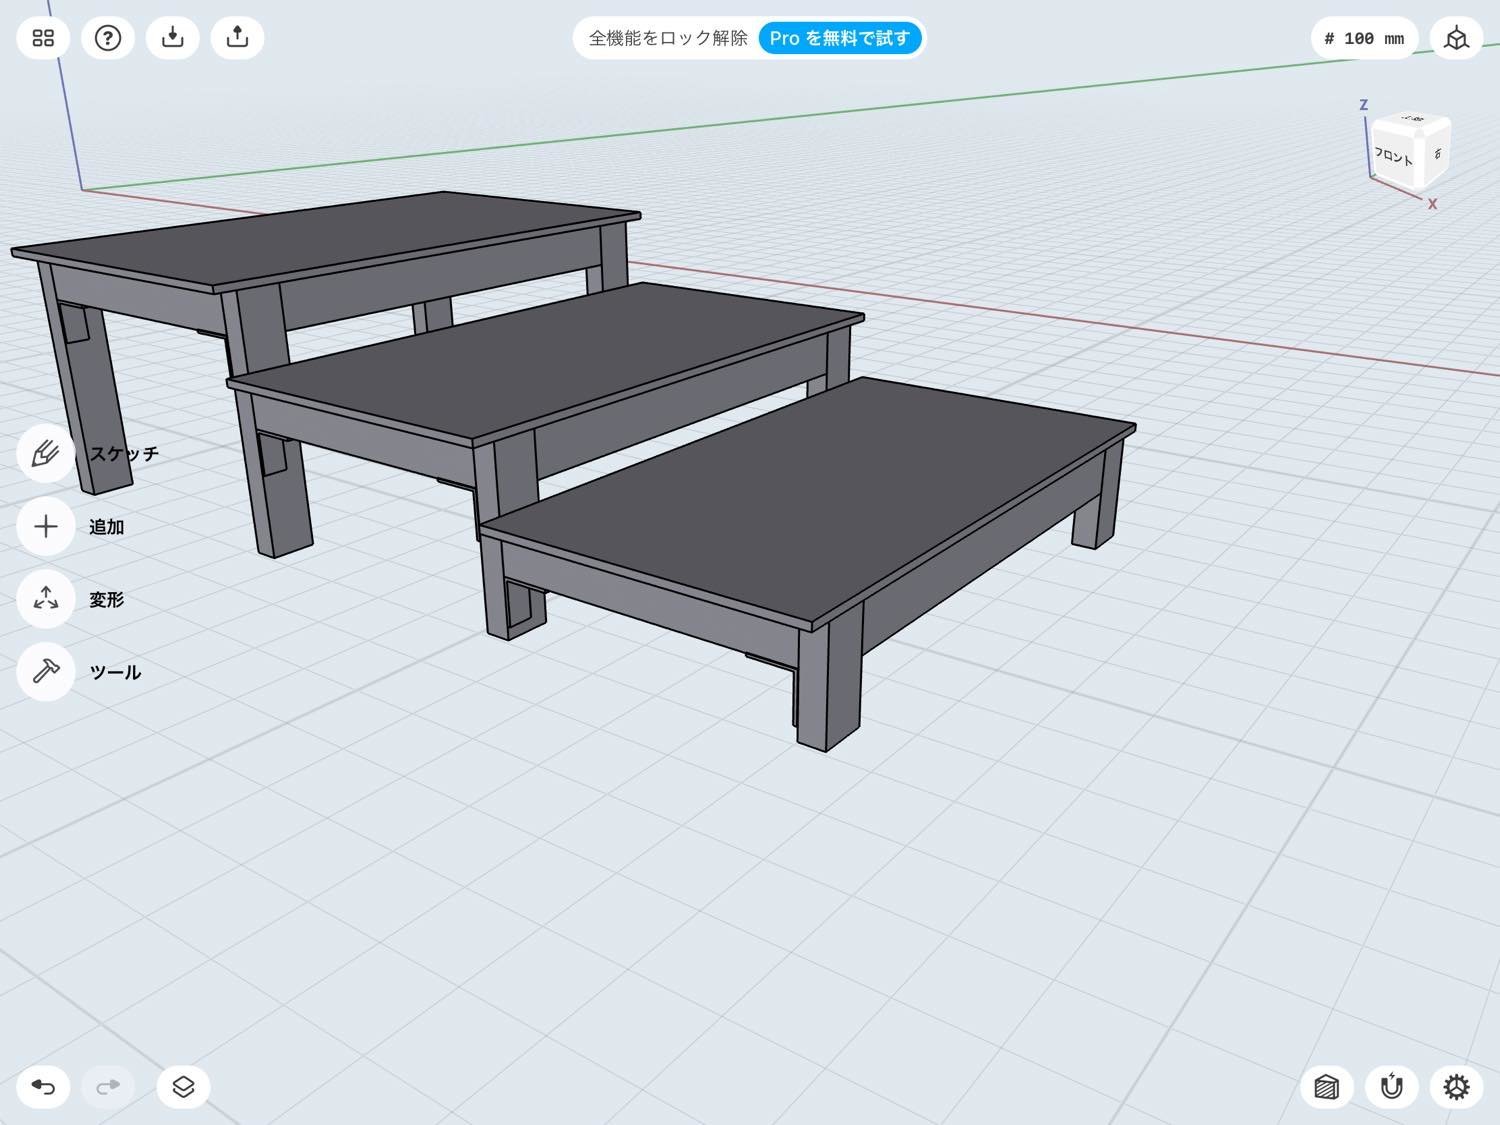This screenshot has width=1500, height=1125.
Task: Click the 変形 label
Action: coord(106,599)
